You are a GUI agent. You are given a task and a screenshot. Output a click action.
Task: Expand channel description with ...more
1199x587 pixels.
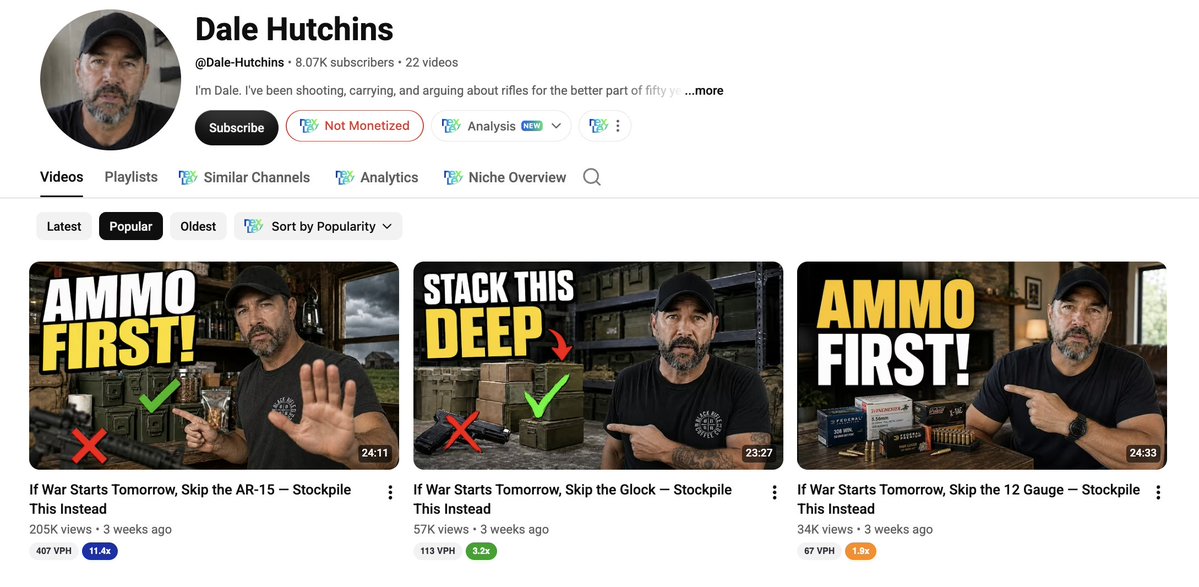(x=703, y=90)
